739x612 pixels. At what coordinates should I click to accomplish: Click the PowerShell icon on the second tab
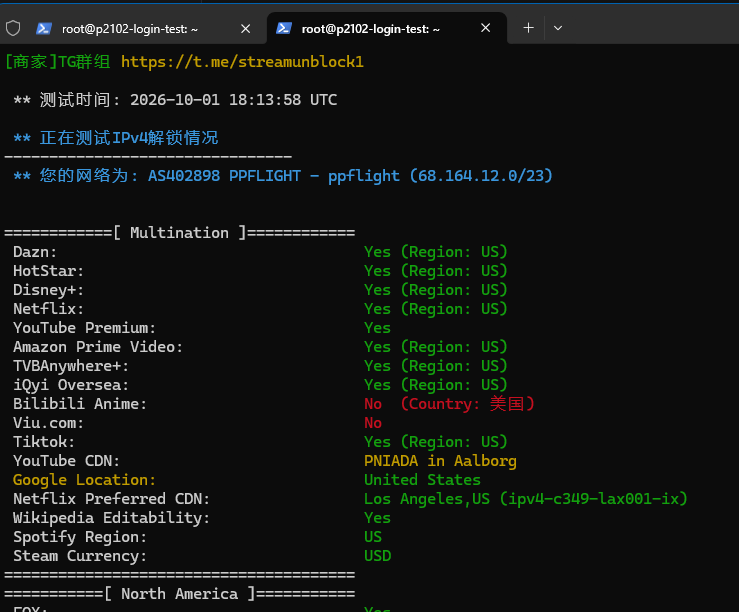(x=284, y=28)
